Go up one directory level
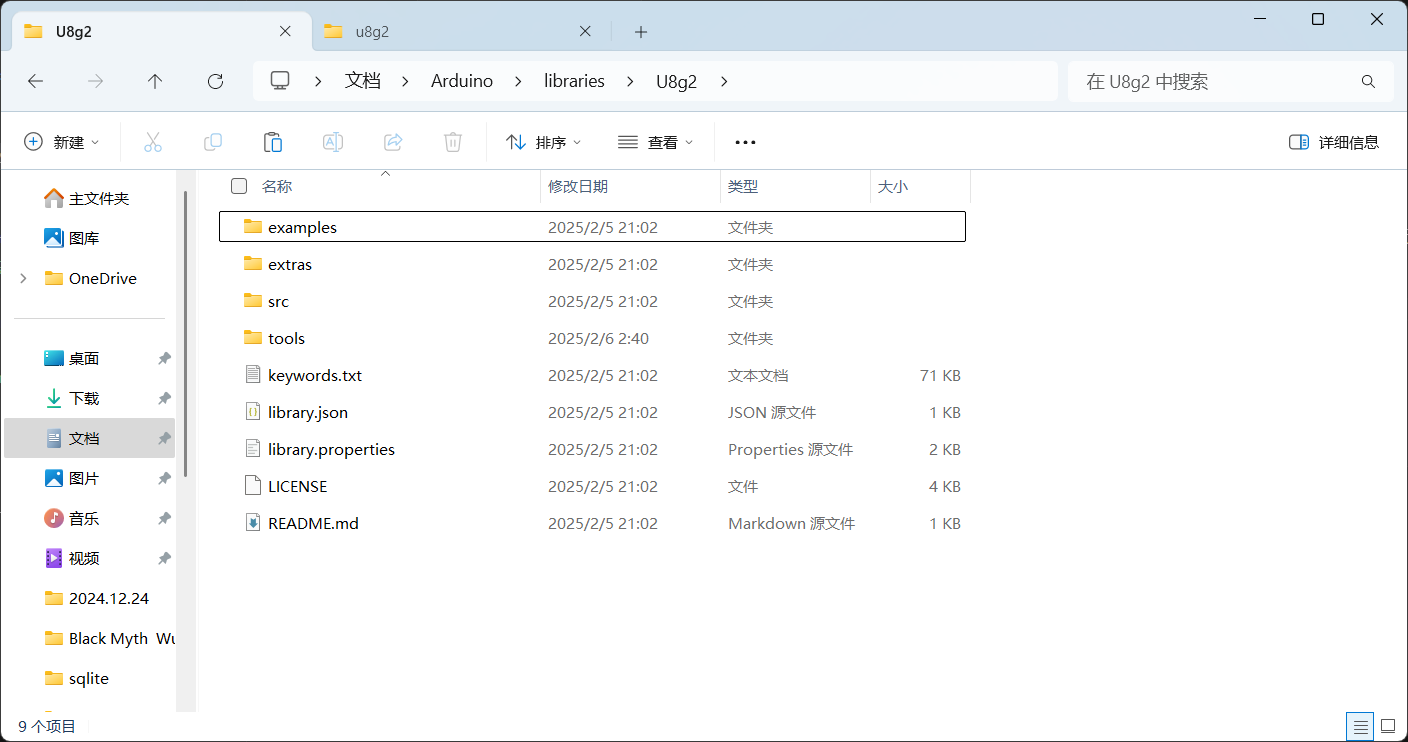Image resolution: width=1408 pixels, height=742 pixels. pyautogui.click(x=155, y=82)
